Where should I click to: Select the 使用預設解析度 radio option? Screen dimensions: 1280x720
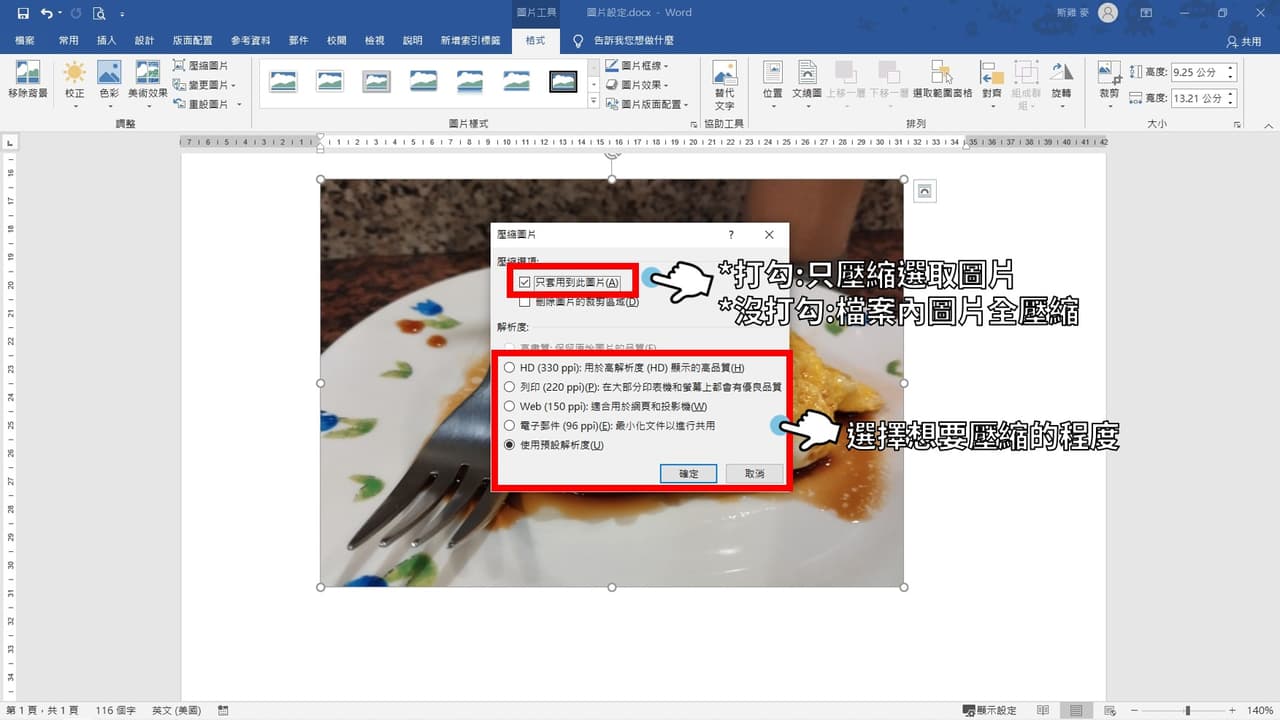[x=510, y=445]
